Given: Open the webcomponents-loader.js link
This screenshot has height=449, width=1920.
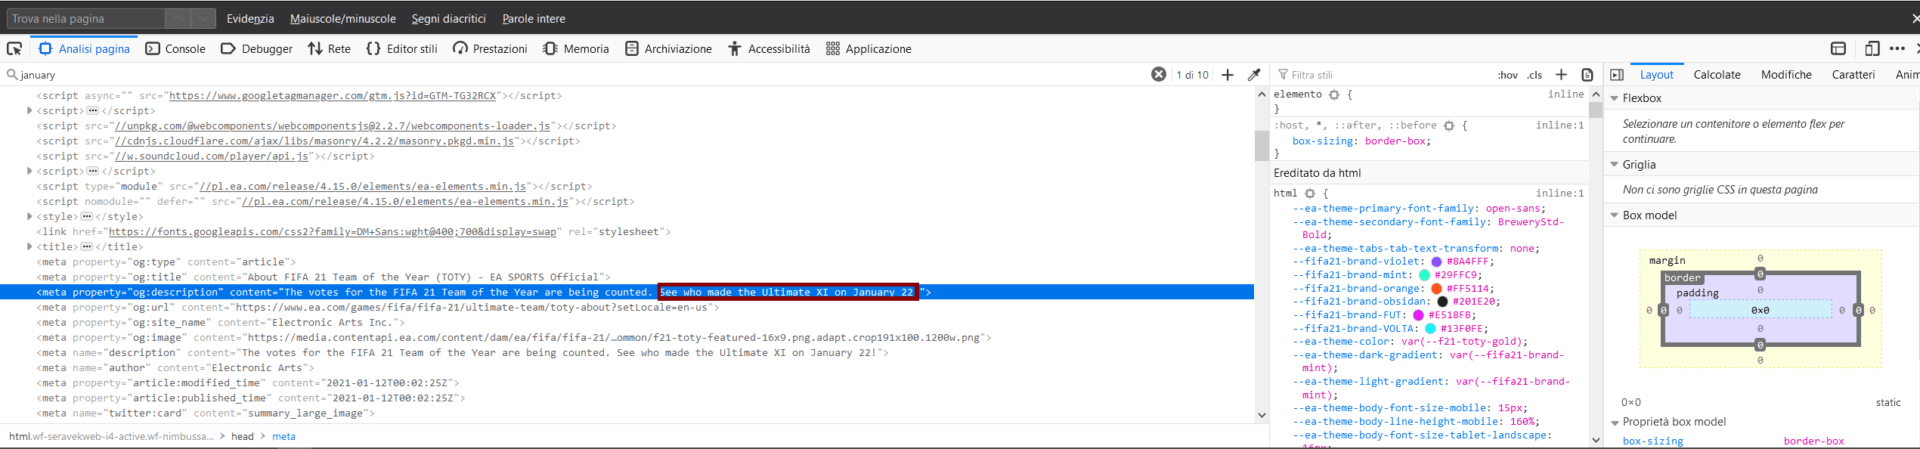Looking at the screenshot, I should [332, 126].
